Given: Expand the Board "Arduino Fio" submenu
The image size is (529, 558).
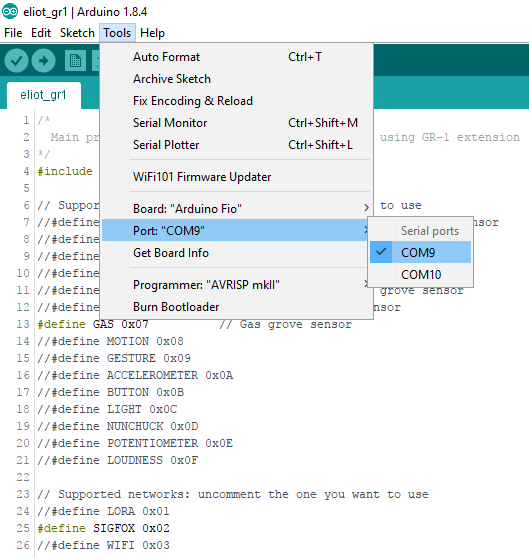Looking at the screenshot, I should pyautogui.click(x=237, y=209).
